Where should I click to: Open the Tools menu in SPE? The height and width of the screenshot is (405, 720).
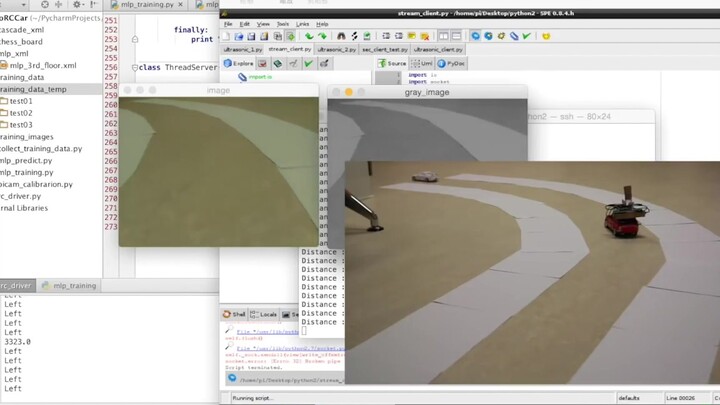tap(283, 24)
